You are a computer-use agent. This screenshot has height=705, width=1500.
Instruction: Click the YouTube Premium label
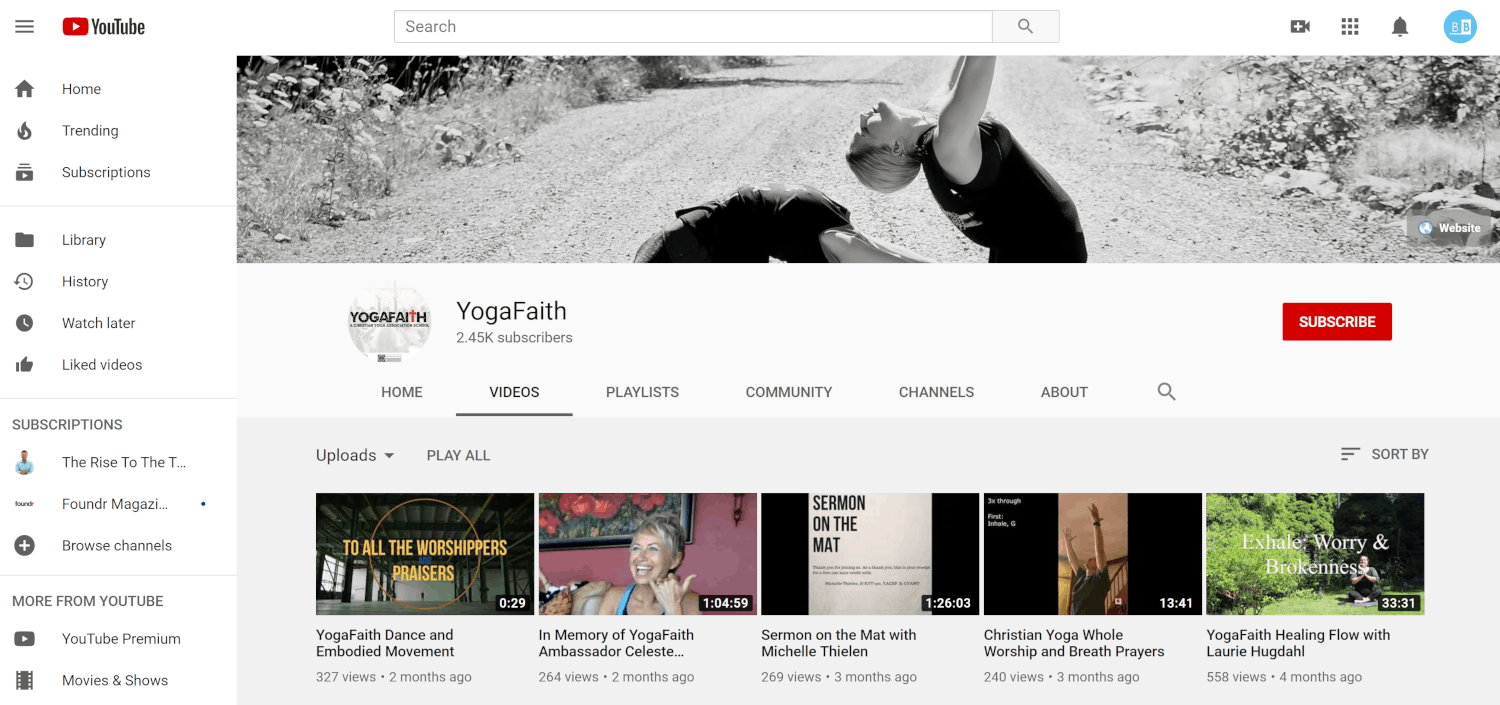(x=121, y=639)
